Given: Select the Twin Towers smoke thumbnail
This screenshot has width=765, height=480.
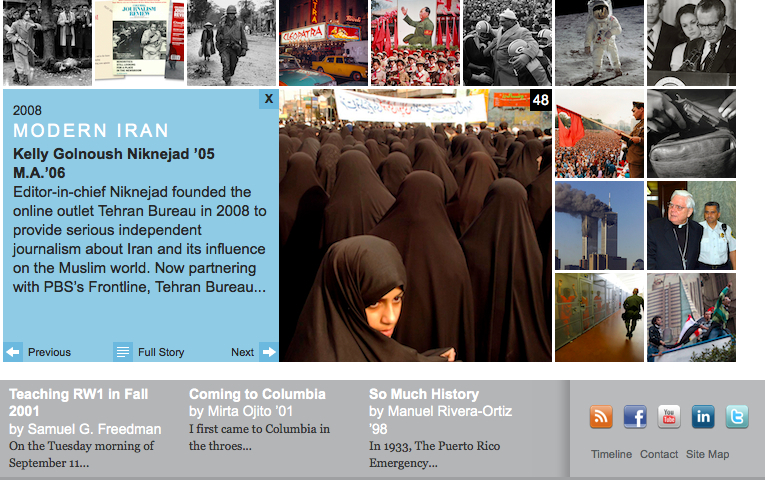Looking at the screenshot, I should pyautogui.click(x=599, y=225).
